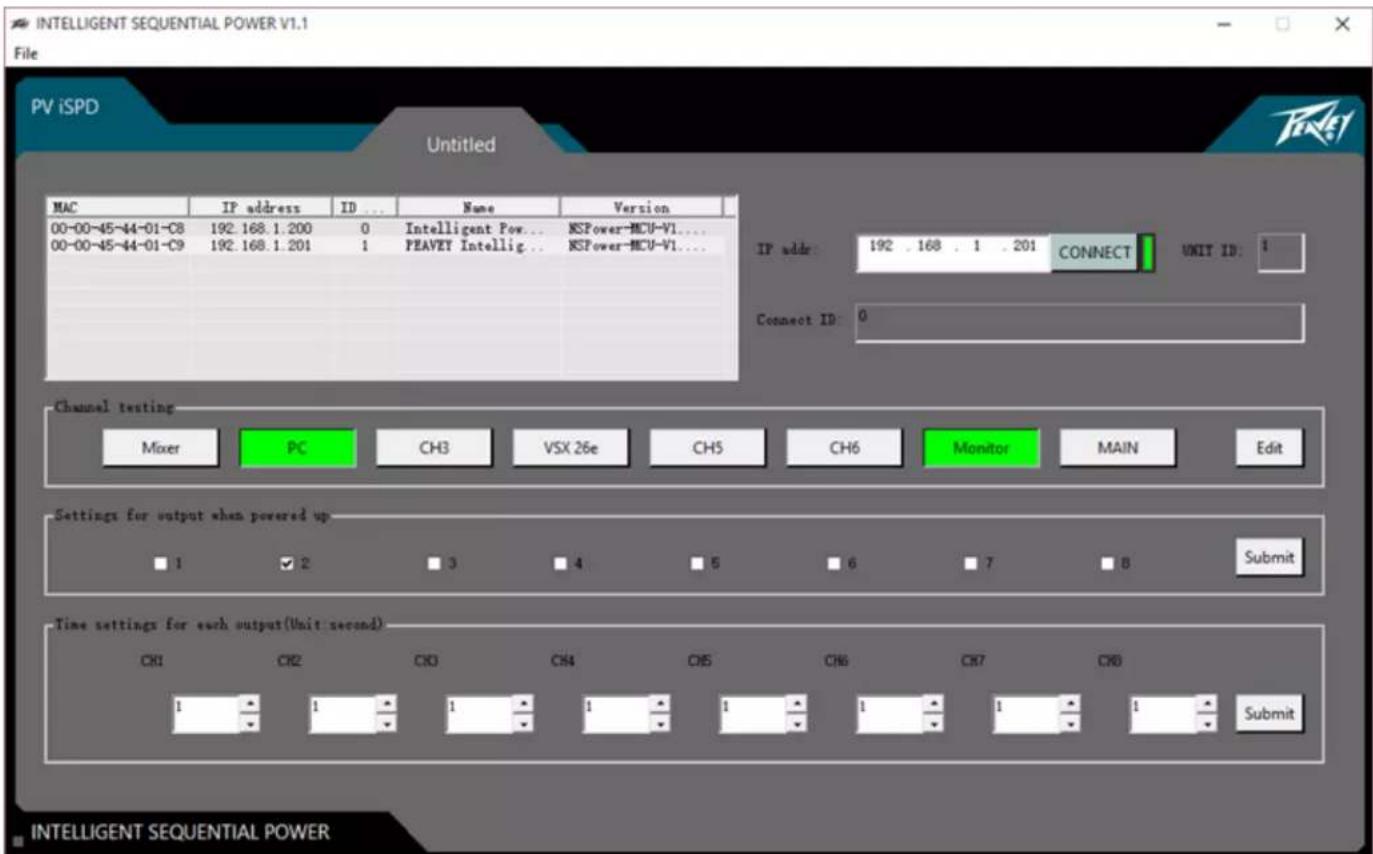The image size is (1373, 854).
Task: Enable power-up output checkbox 4
Action: point(562,564)
